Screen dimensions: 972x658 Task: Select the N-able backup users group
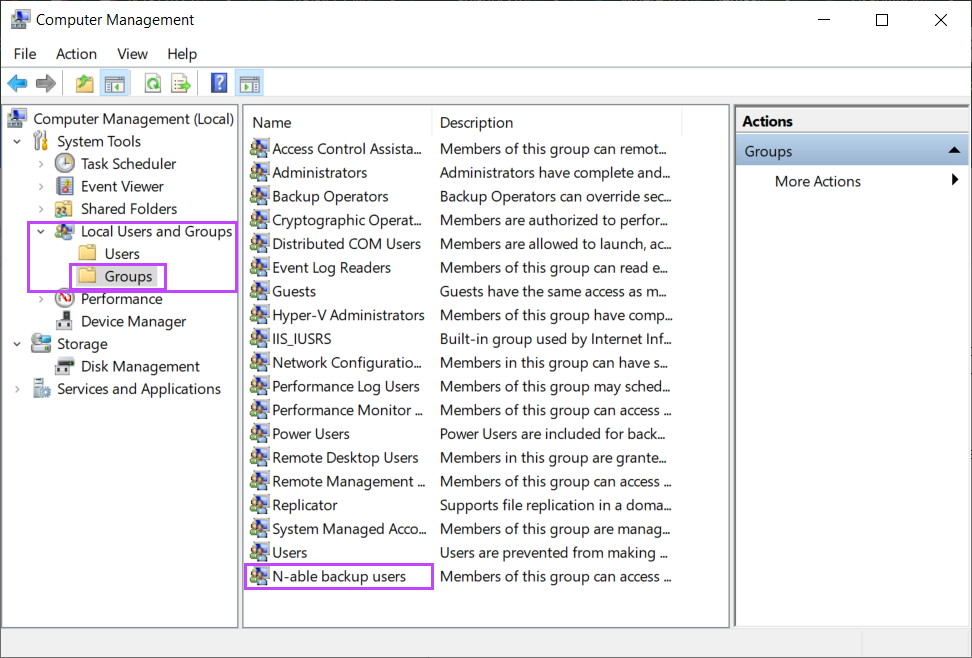click(338, 577)
